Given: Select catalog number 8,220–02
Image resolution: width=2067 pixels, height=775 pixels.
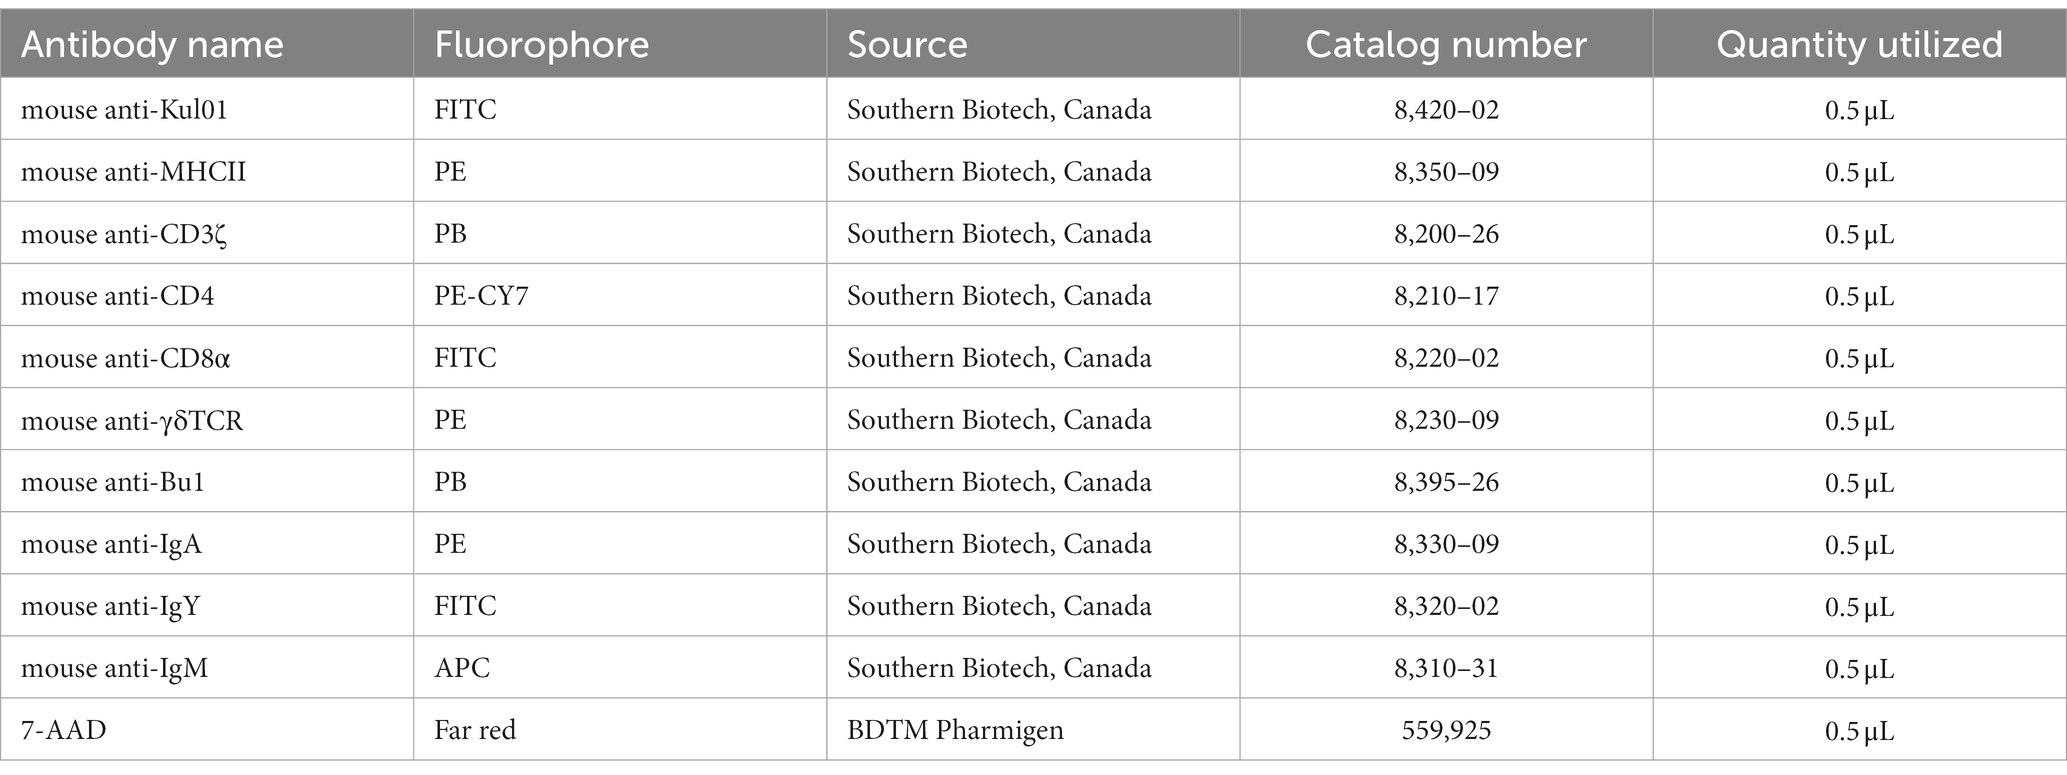Looking at the screenshot, I should [x=1446, y=358].
